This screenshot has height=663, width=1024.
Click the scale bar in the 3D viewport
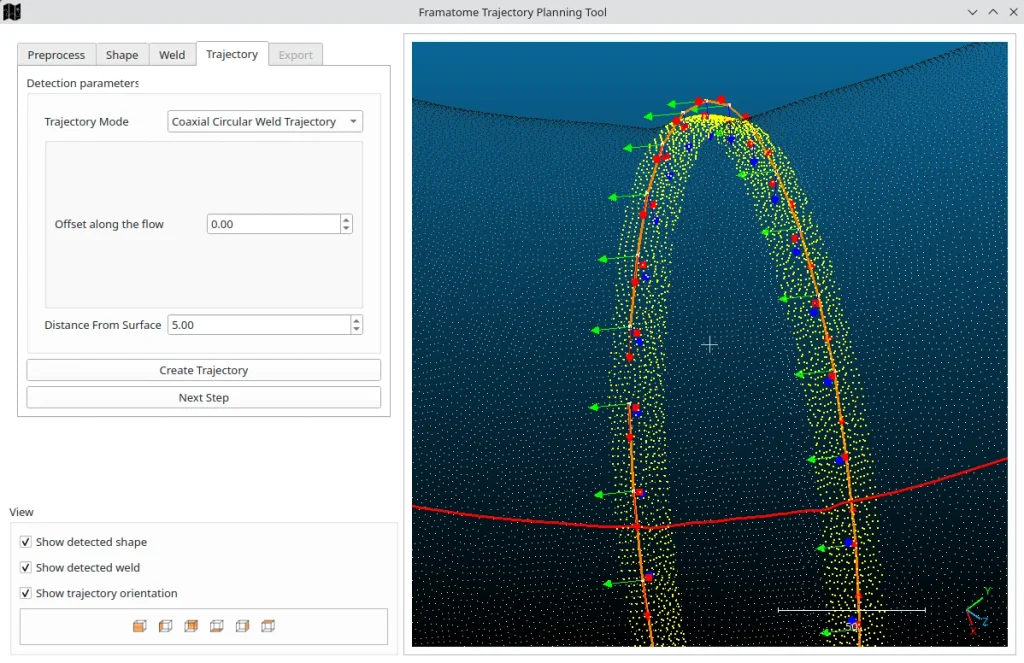pos(852,611)
